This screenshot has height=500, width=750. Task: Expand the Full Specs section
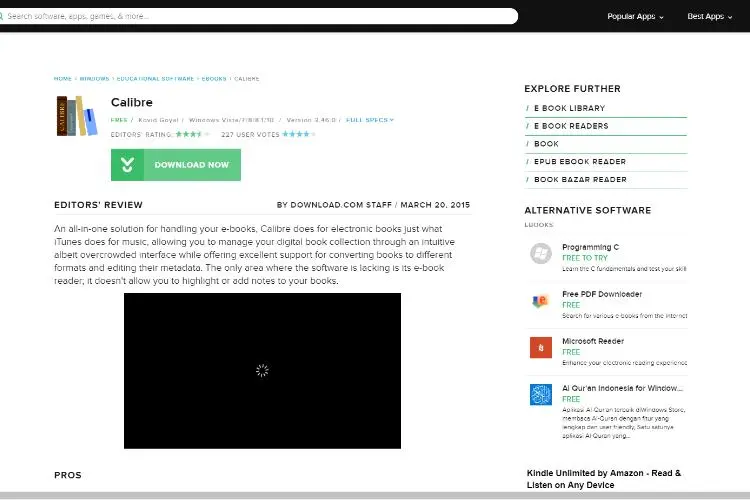pyautogui.click(x=370, y=120)
